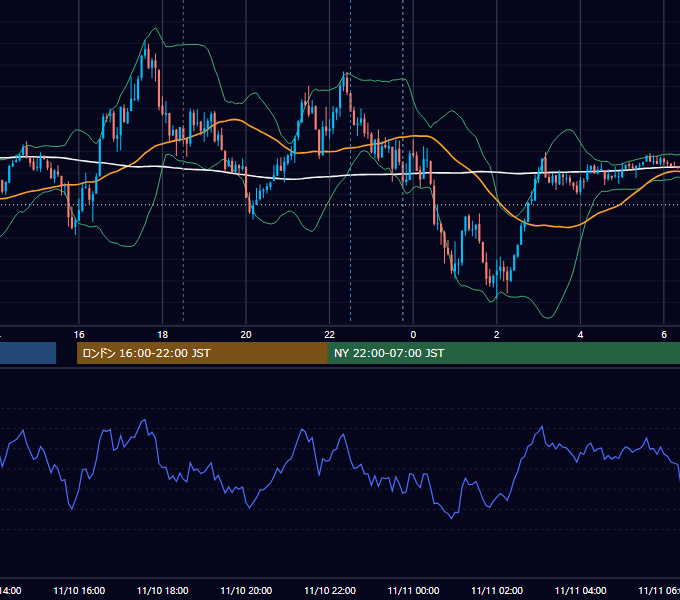Click the 11/10 20:00 date label
The width and height of the screenshot is (680, 600).
pos(246,590)
